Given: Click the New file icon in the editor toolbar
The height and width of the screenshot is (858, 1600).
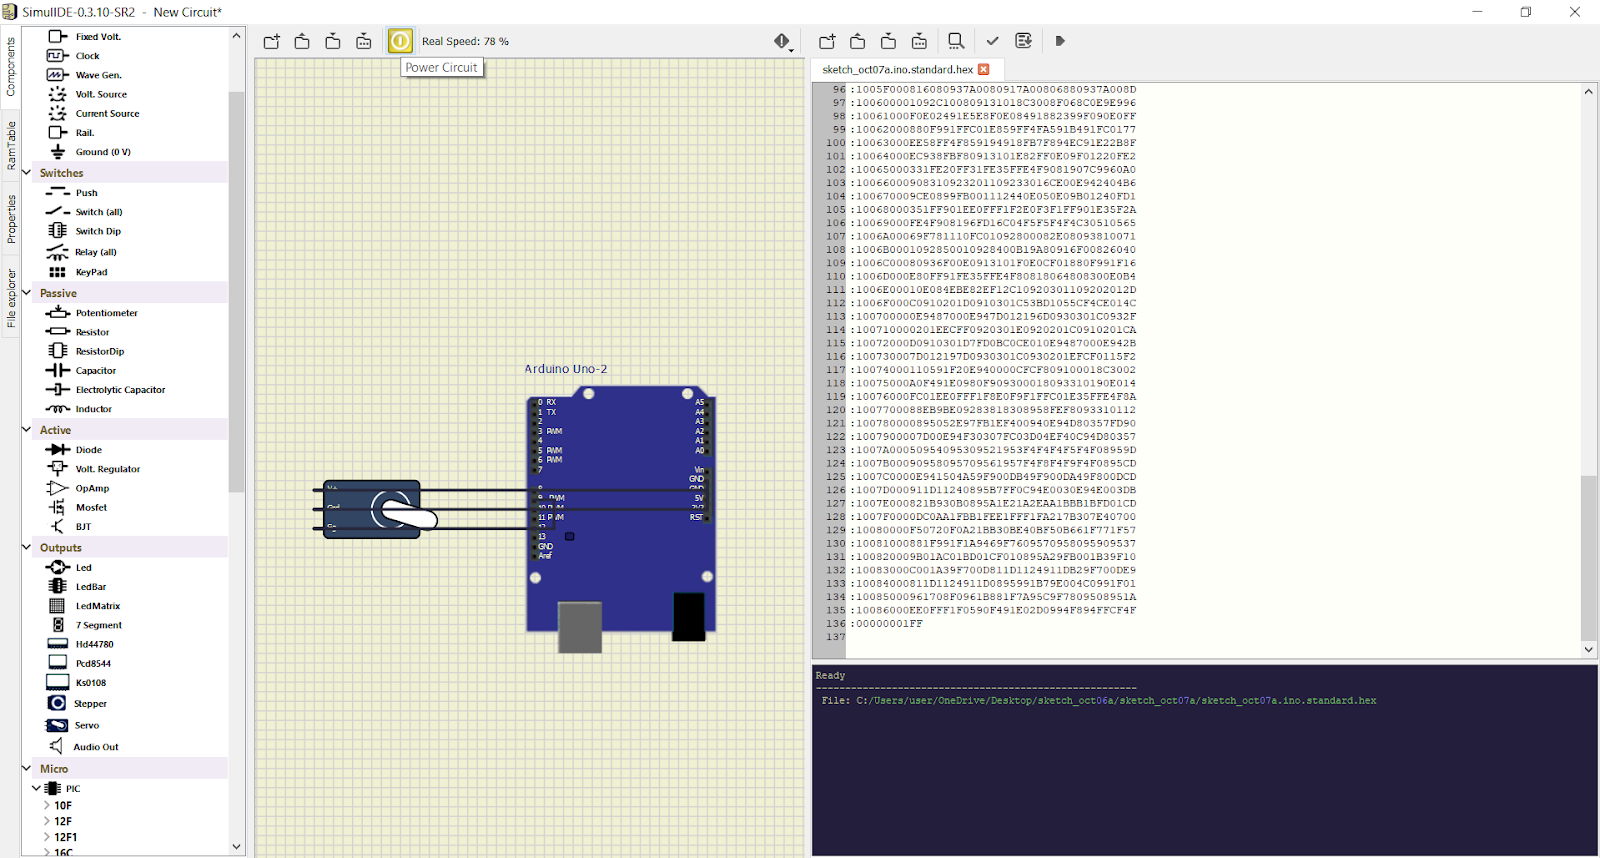Looking at the screenshot, I should pyautogui.click(x=827, y=41).
